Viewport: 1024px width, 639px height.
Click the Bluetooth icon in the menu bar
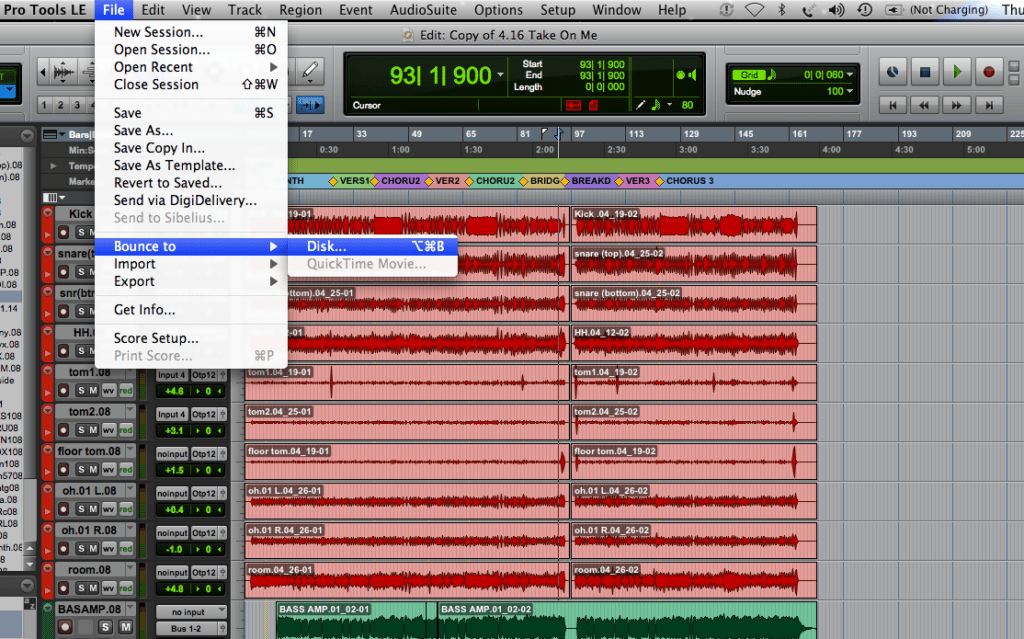click(x=781, y=9)
